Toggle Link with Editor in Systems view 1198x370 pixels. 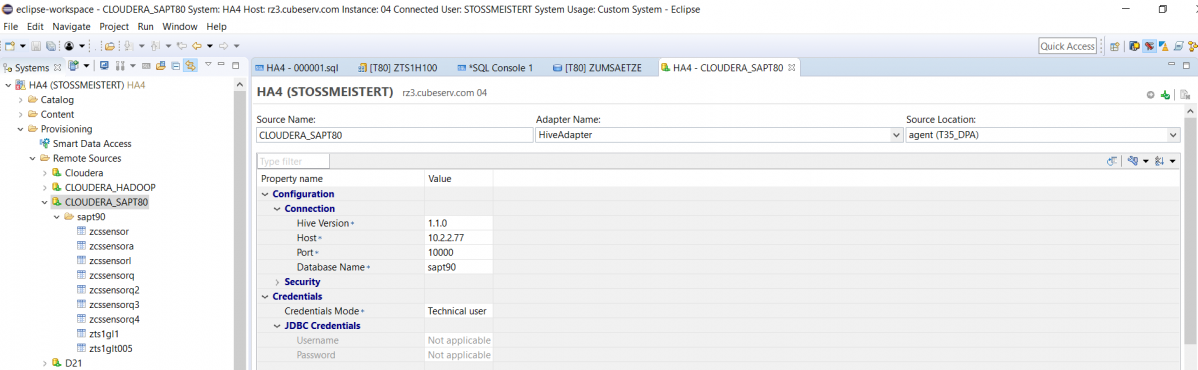click(190, 66)
